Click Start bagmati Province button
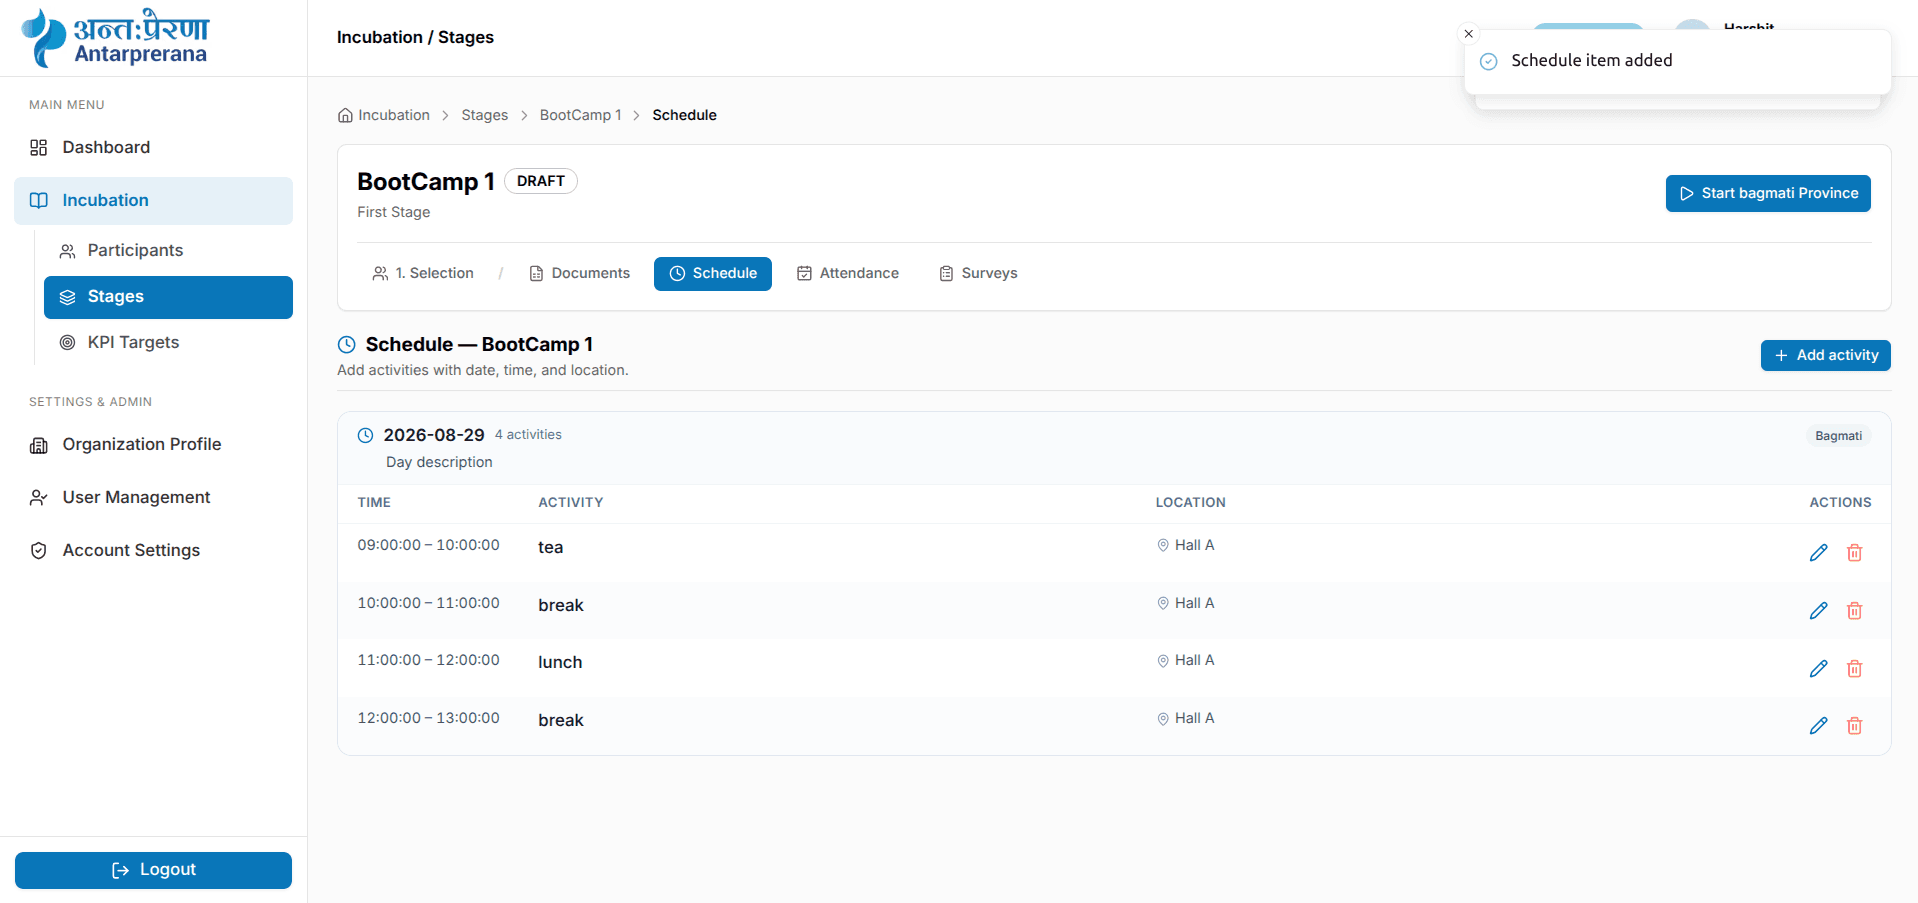Viewport: 1918px width, 903px height. 1768,193
